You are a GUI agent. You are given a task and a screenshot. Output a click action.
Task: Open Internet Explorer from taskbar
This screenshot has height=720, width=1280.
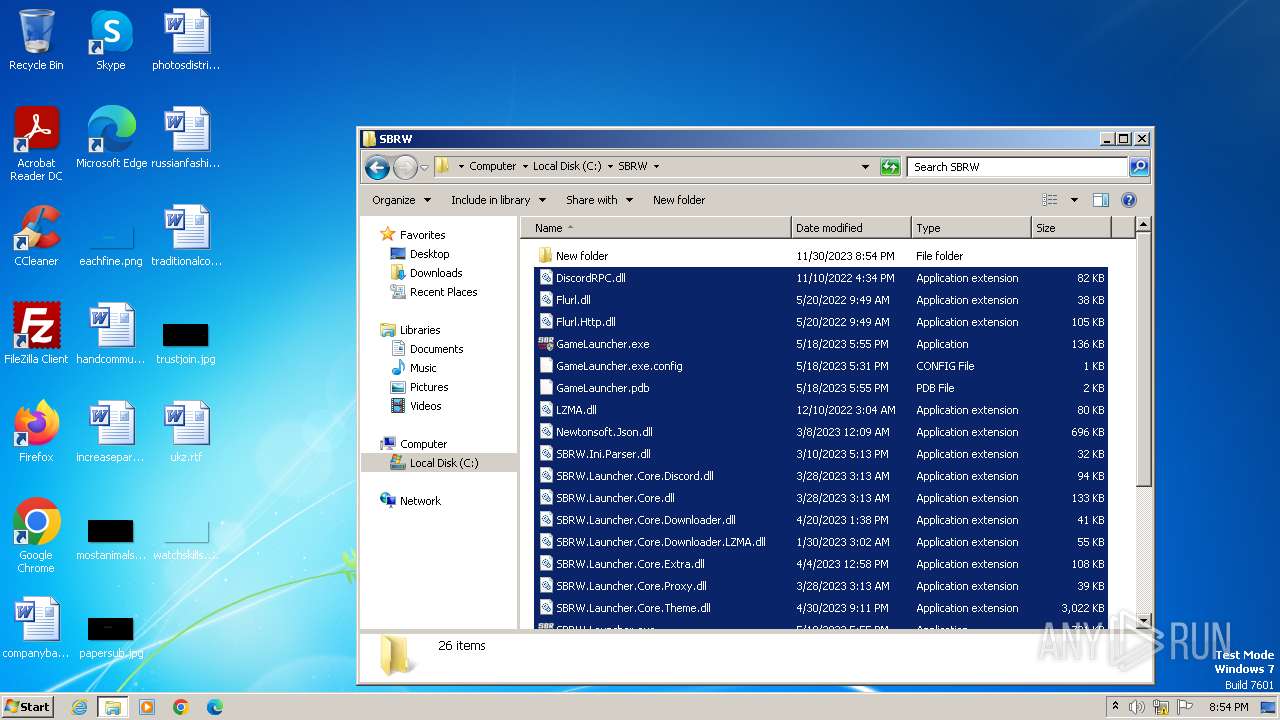(80, 707)
